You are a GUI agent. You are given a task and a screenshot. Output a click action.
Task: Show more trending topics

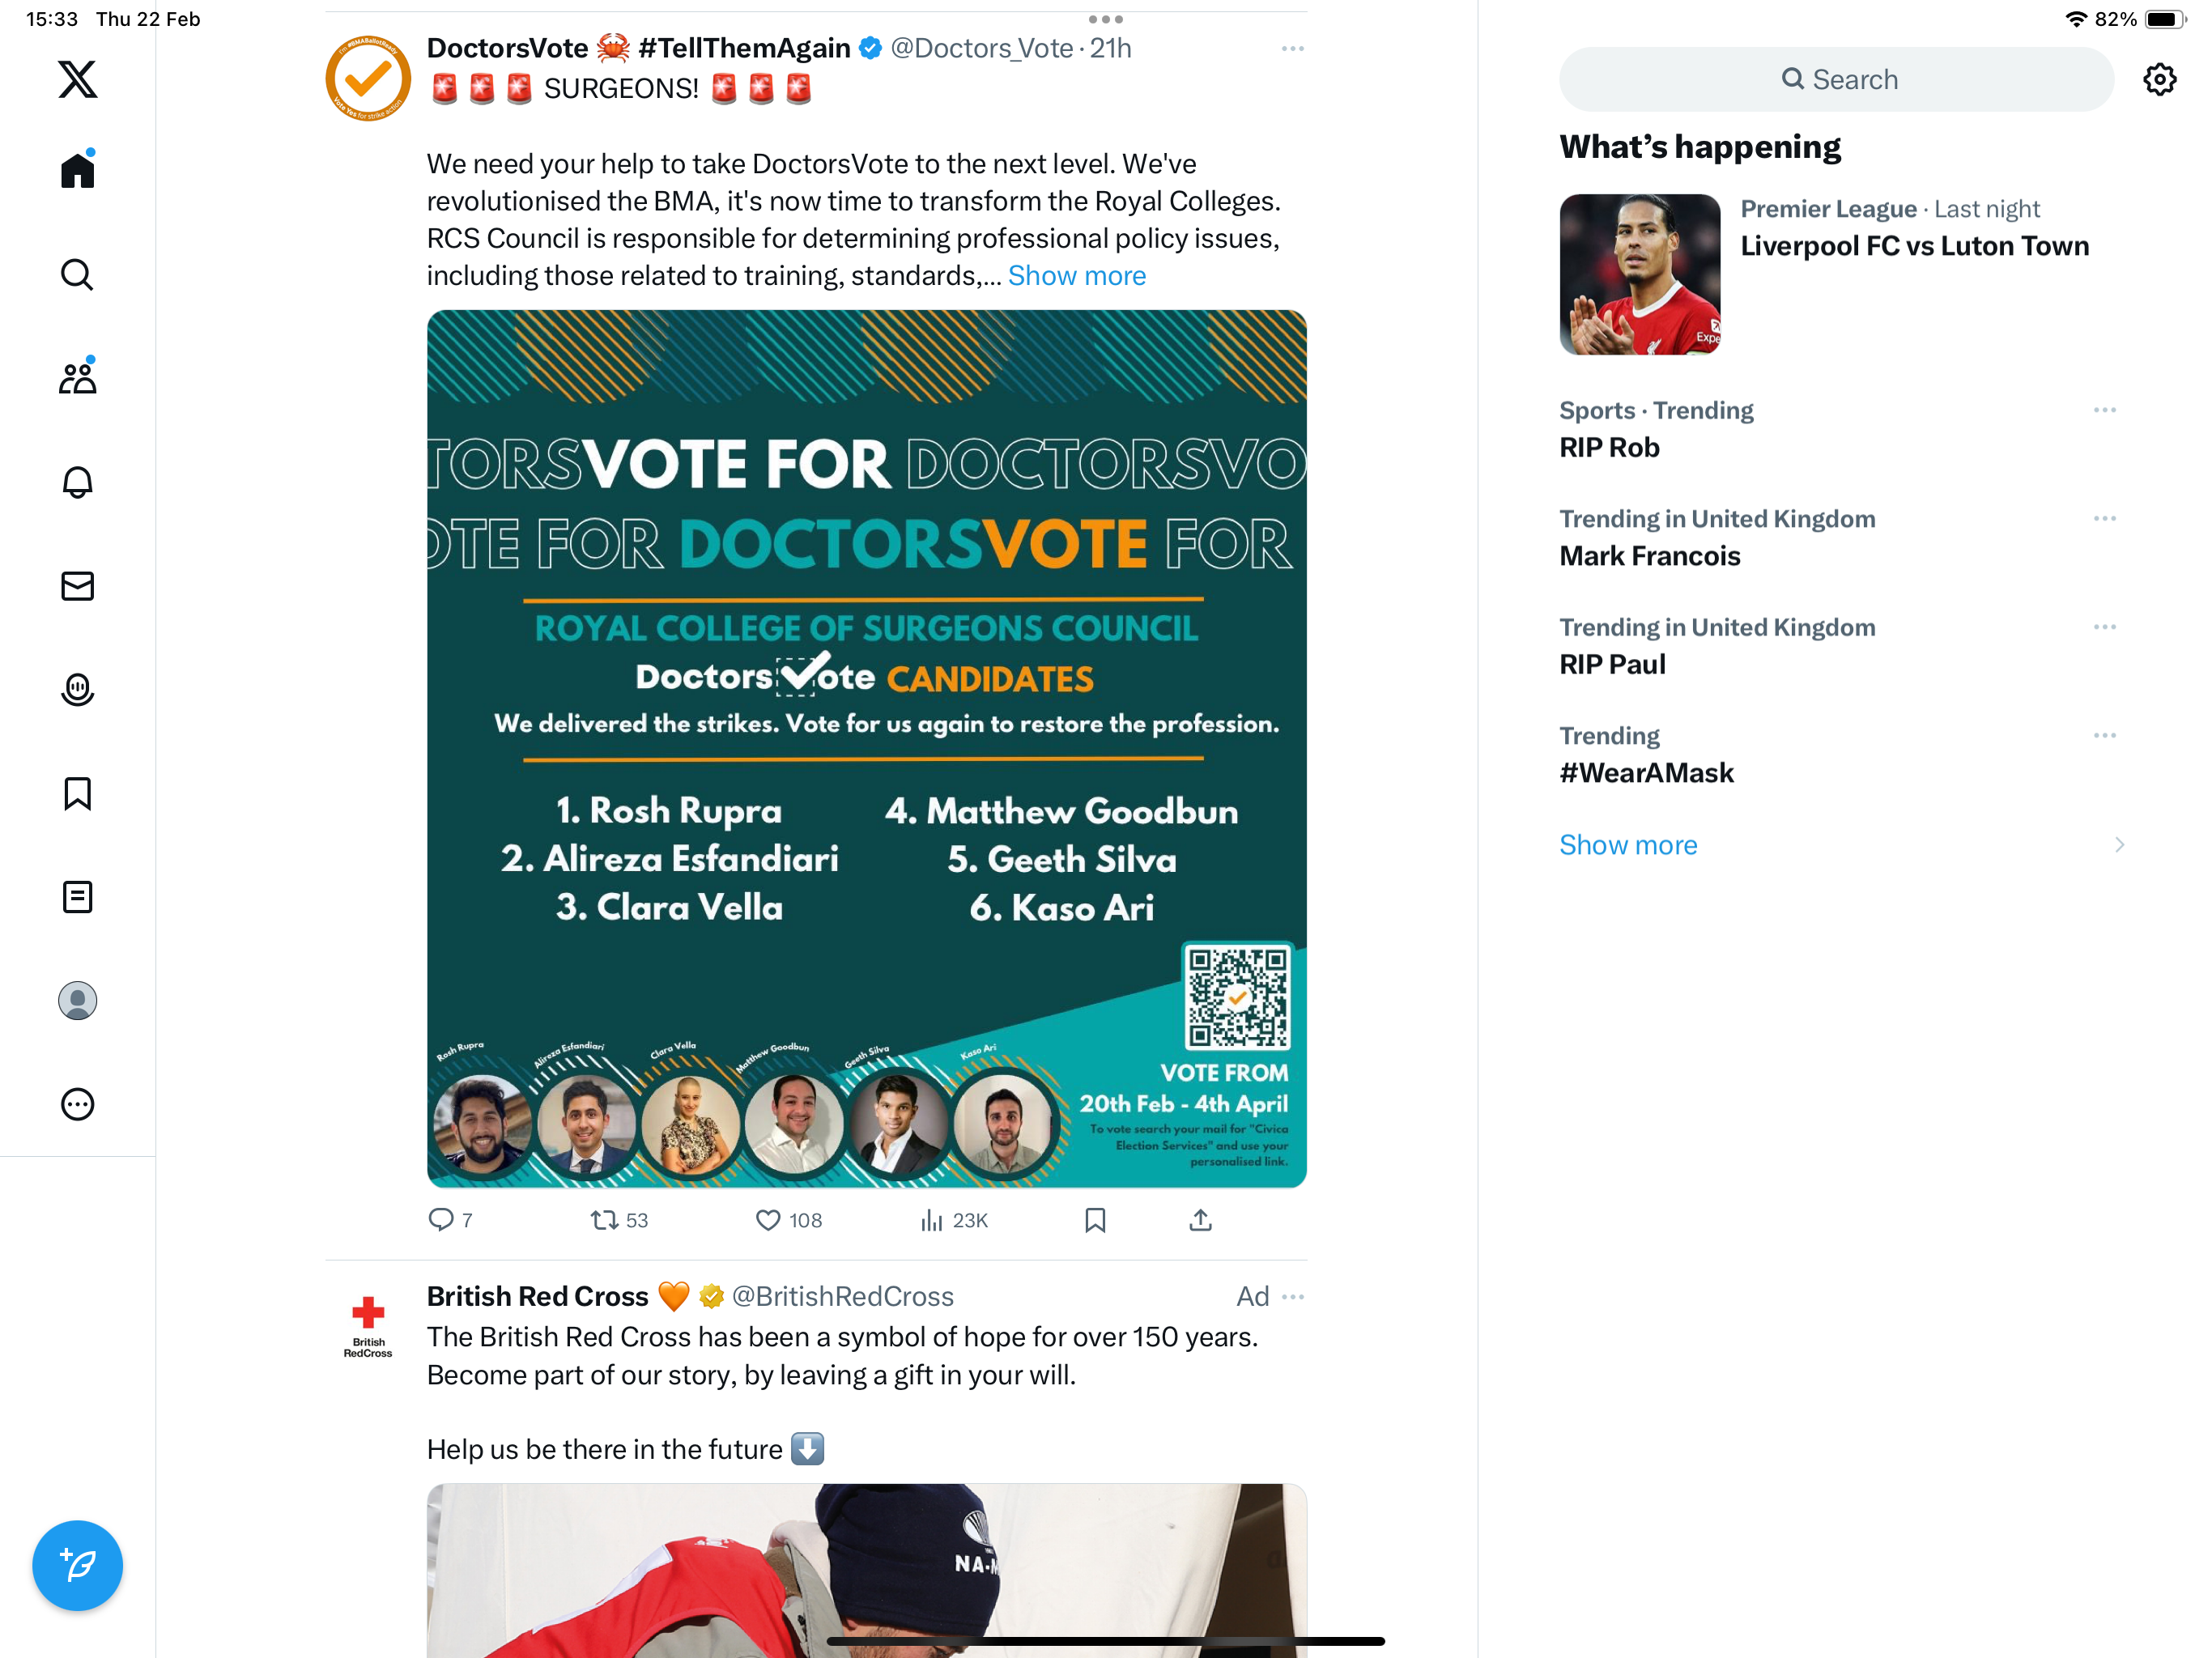point(1628,845)
